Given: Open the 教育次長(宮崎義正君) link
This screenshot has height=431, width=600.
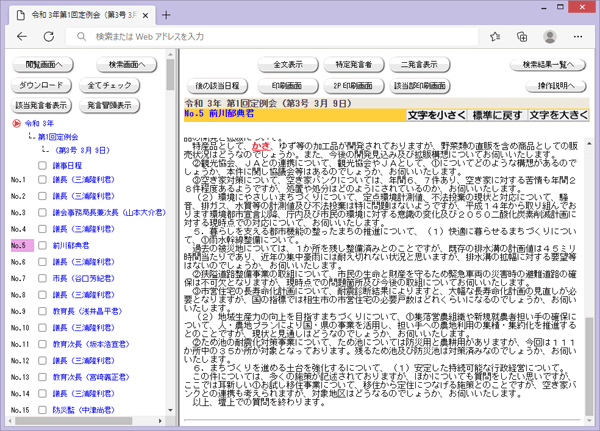Looking at the screenshot, I should (91, 377).
